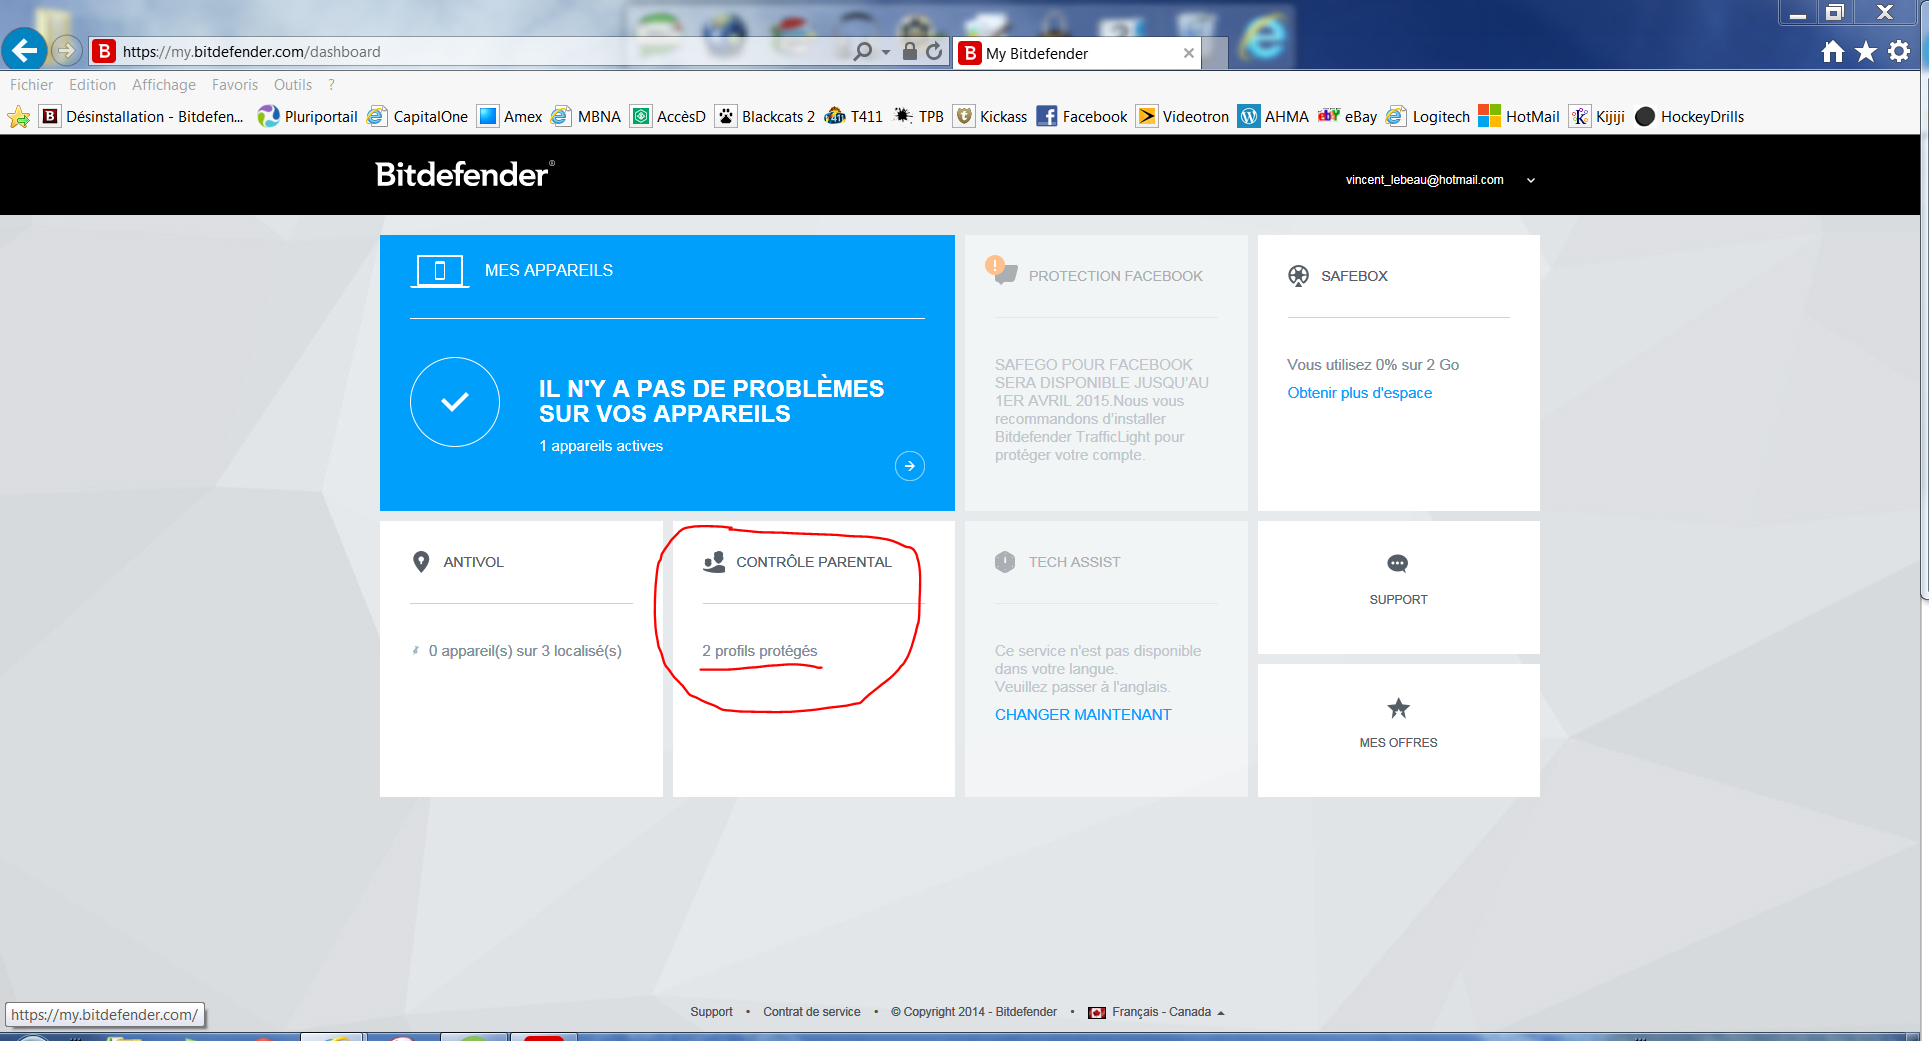Open the Outils menu

(x=293, y=85)
